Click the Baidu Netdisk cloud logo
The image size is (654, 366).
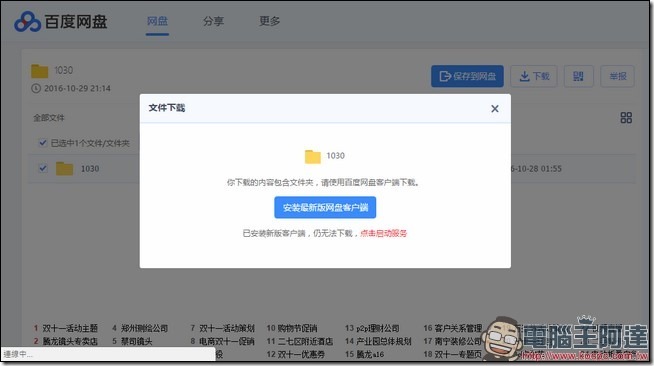[x=27, y=22]
